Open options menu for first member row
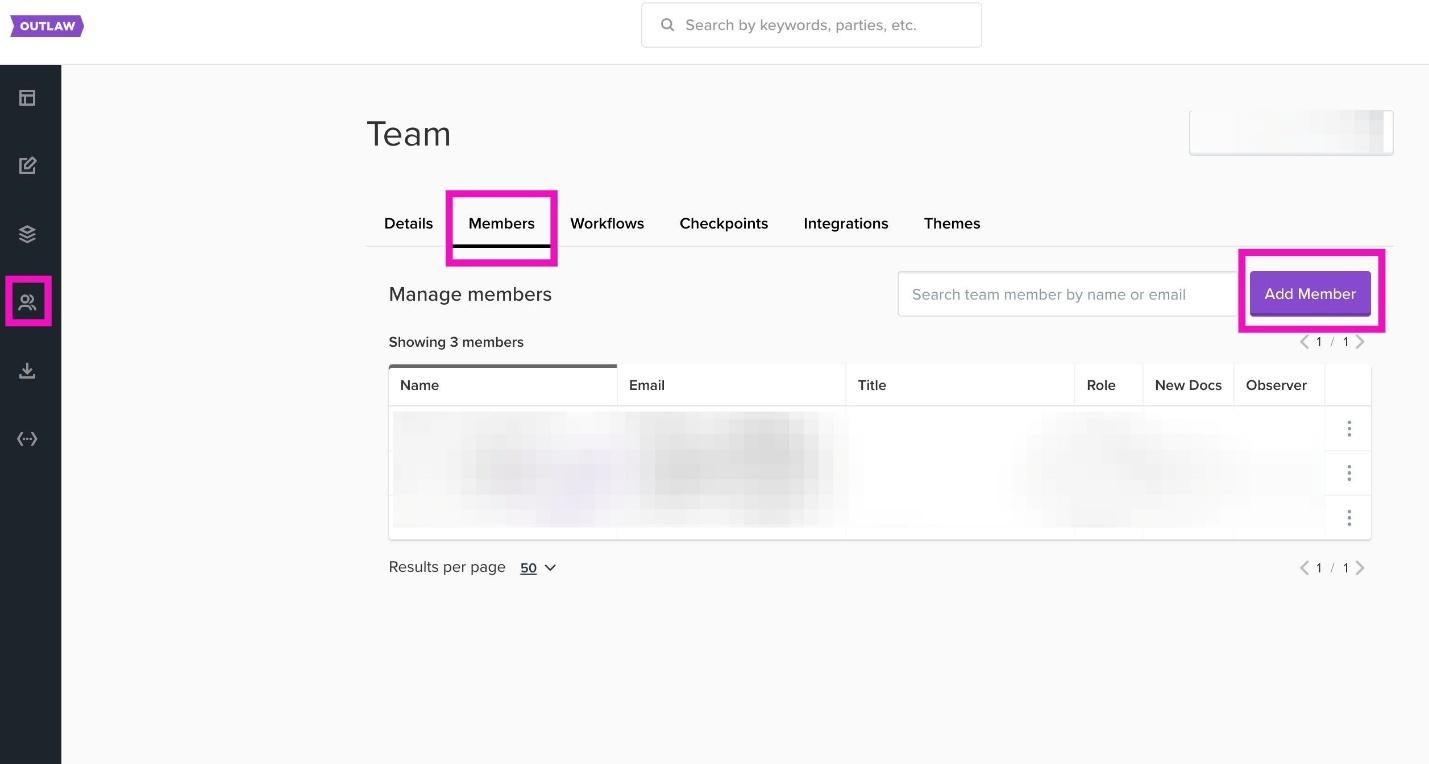This screenshot has width=1429, height=764. tap(1348, 429)
